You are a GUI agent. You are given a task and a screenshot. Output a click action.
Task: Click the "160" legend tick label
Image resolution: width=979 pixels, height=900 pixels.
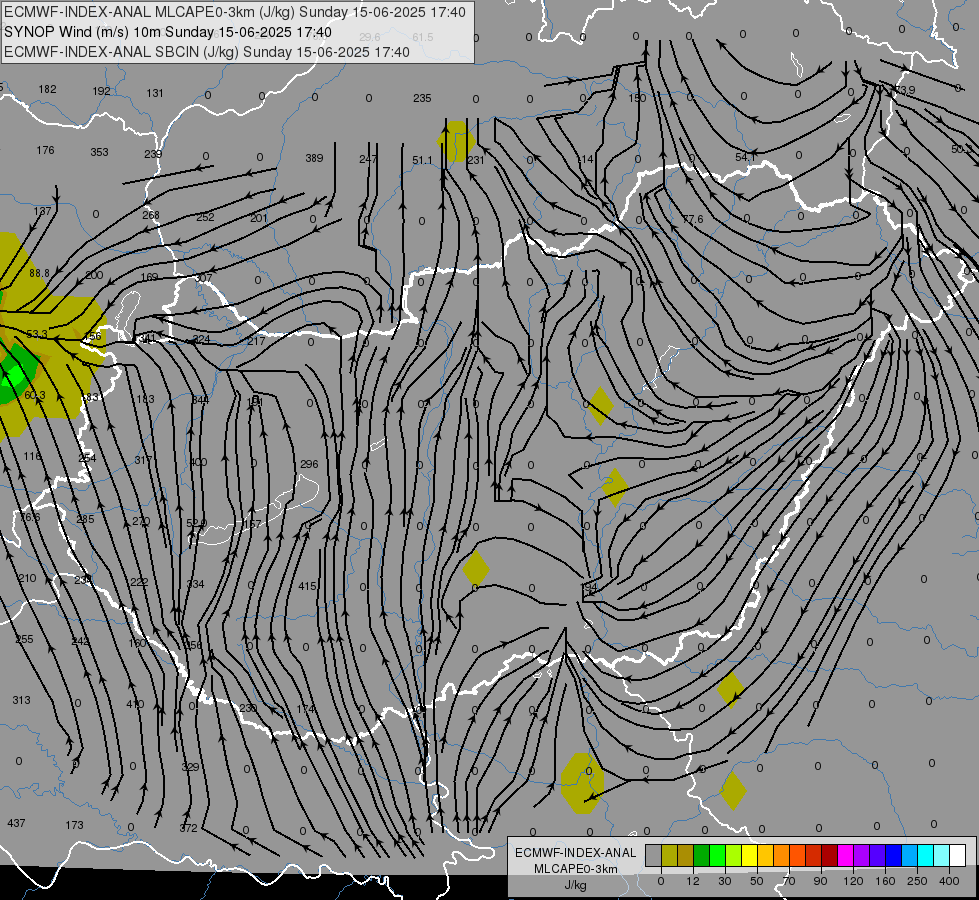pos(885,881)
